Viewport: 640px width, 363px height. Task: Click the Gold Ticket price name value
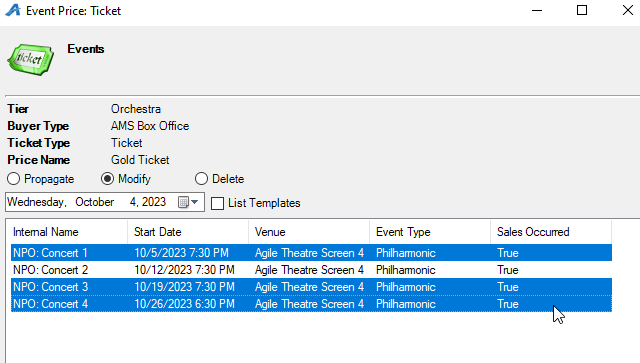pos(140,160)
